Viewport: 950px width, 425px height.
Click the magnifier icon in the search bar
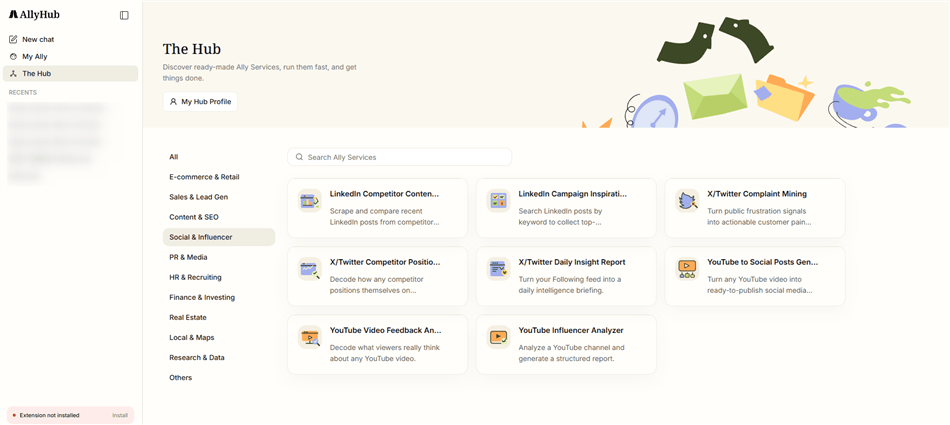299,157
